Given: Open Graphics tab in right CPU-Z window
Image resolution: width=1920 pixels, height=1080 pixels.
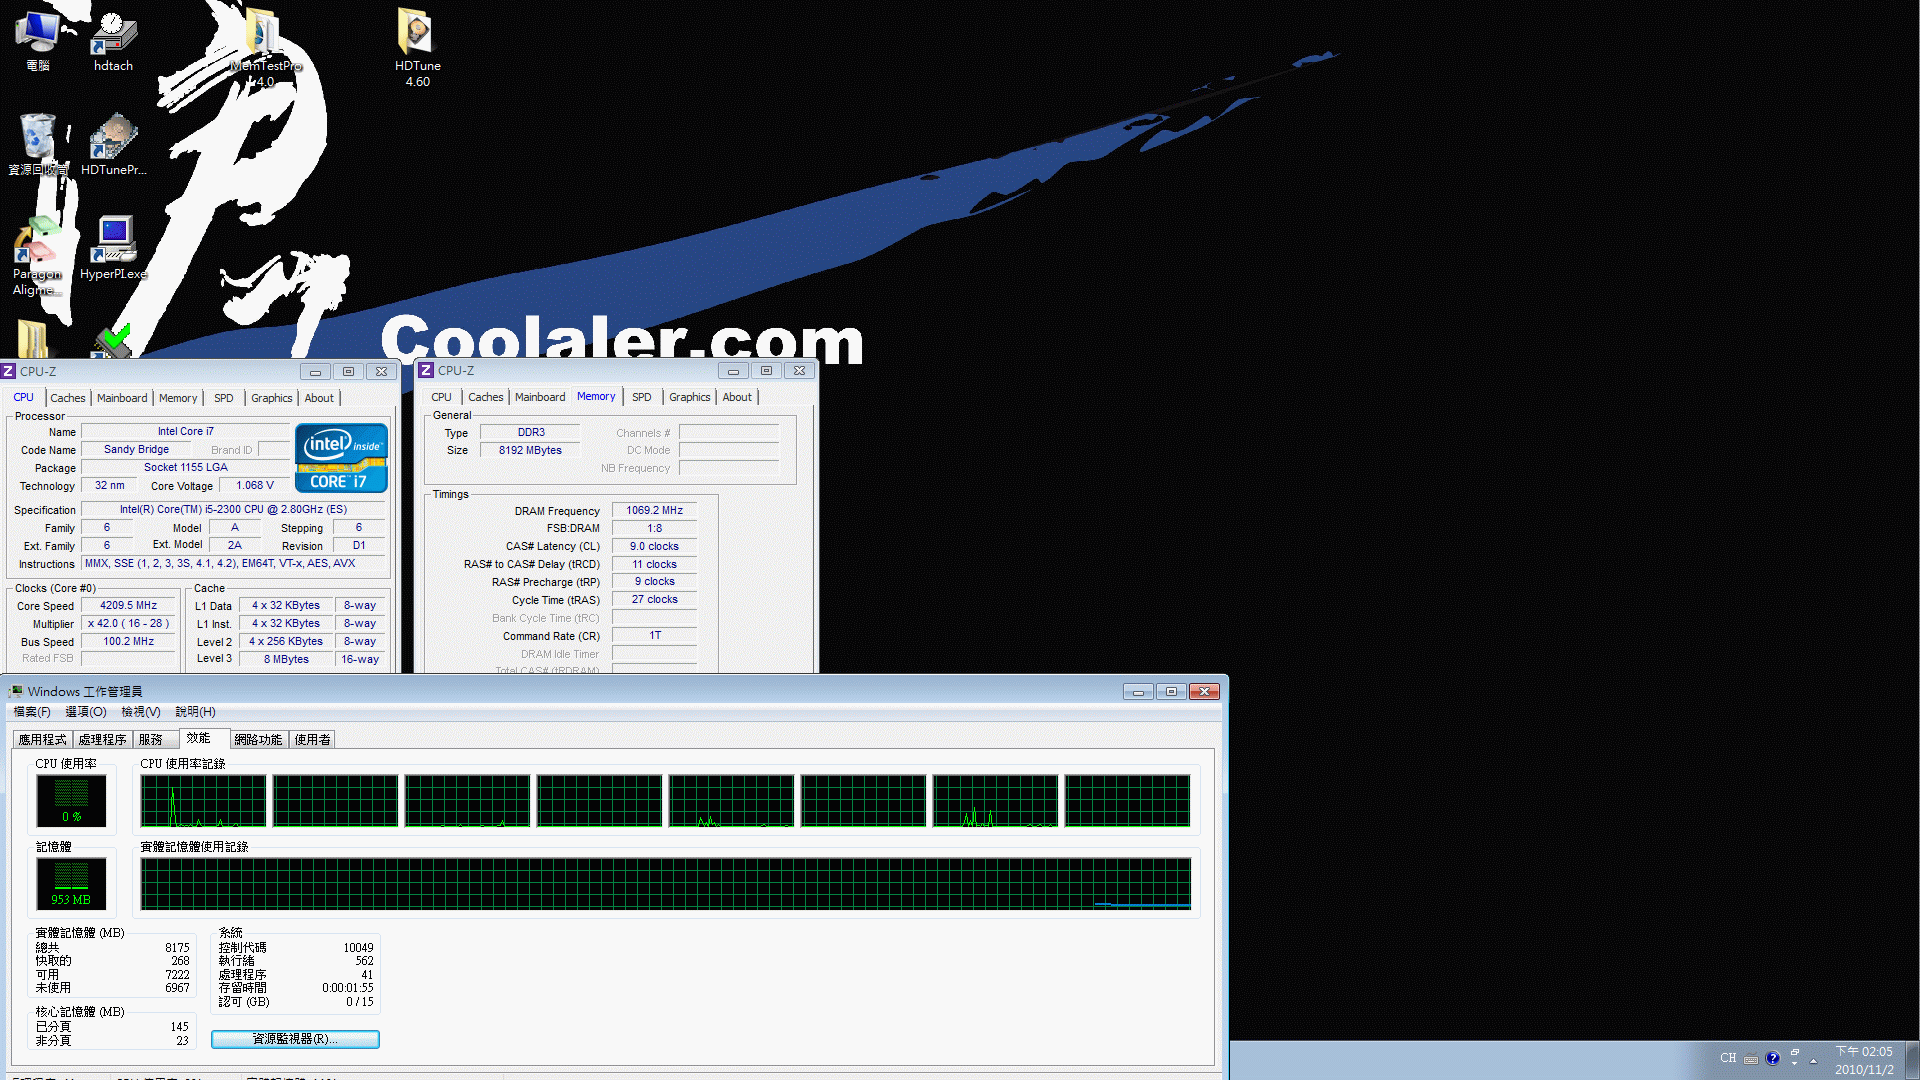Looking at the screenshot, I should 690,397.
